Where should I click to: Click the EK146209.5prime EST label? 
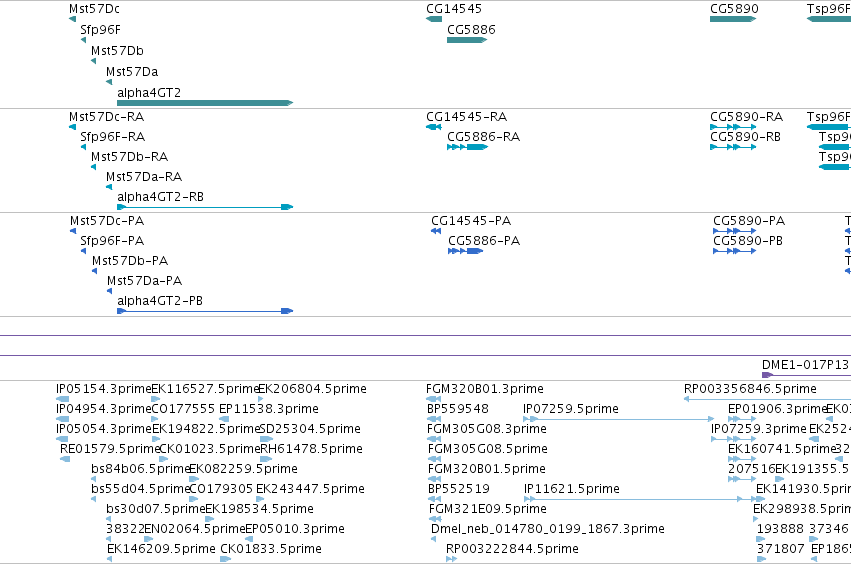pyautogui.click(x=161, y=549)
